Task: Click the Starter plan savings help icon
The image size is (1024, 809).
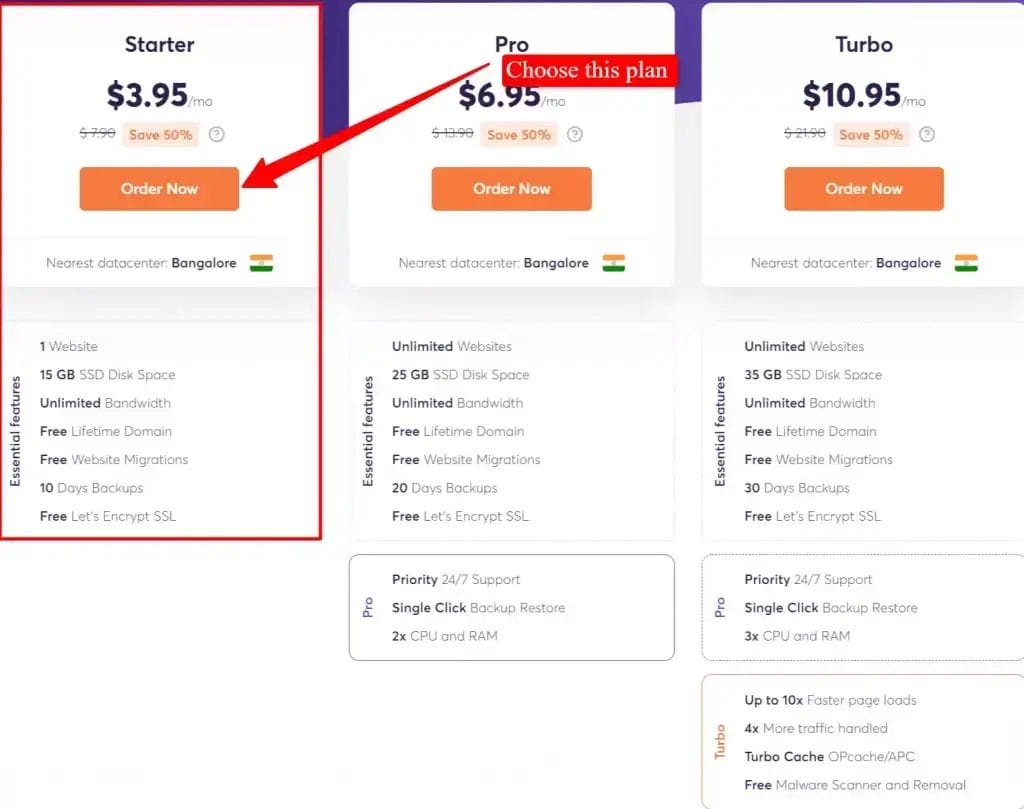Action: (x=217, y=134)
